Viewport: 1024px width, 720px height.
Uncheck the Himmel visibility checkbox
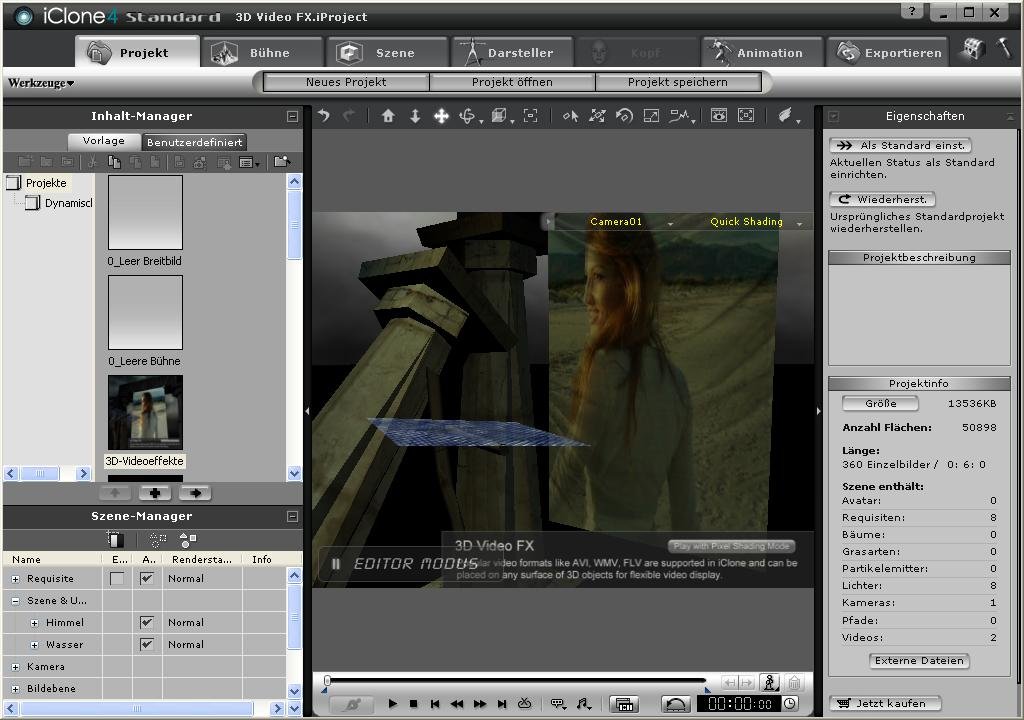147,622
